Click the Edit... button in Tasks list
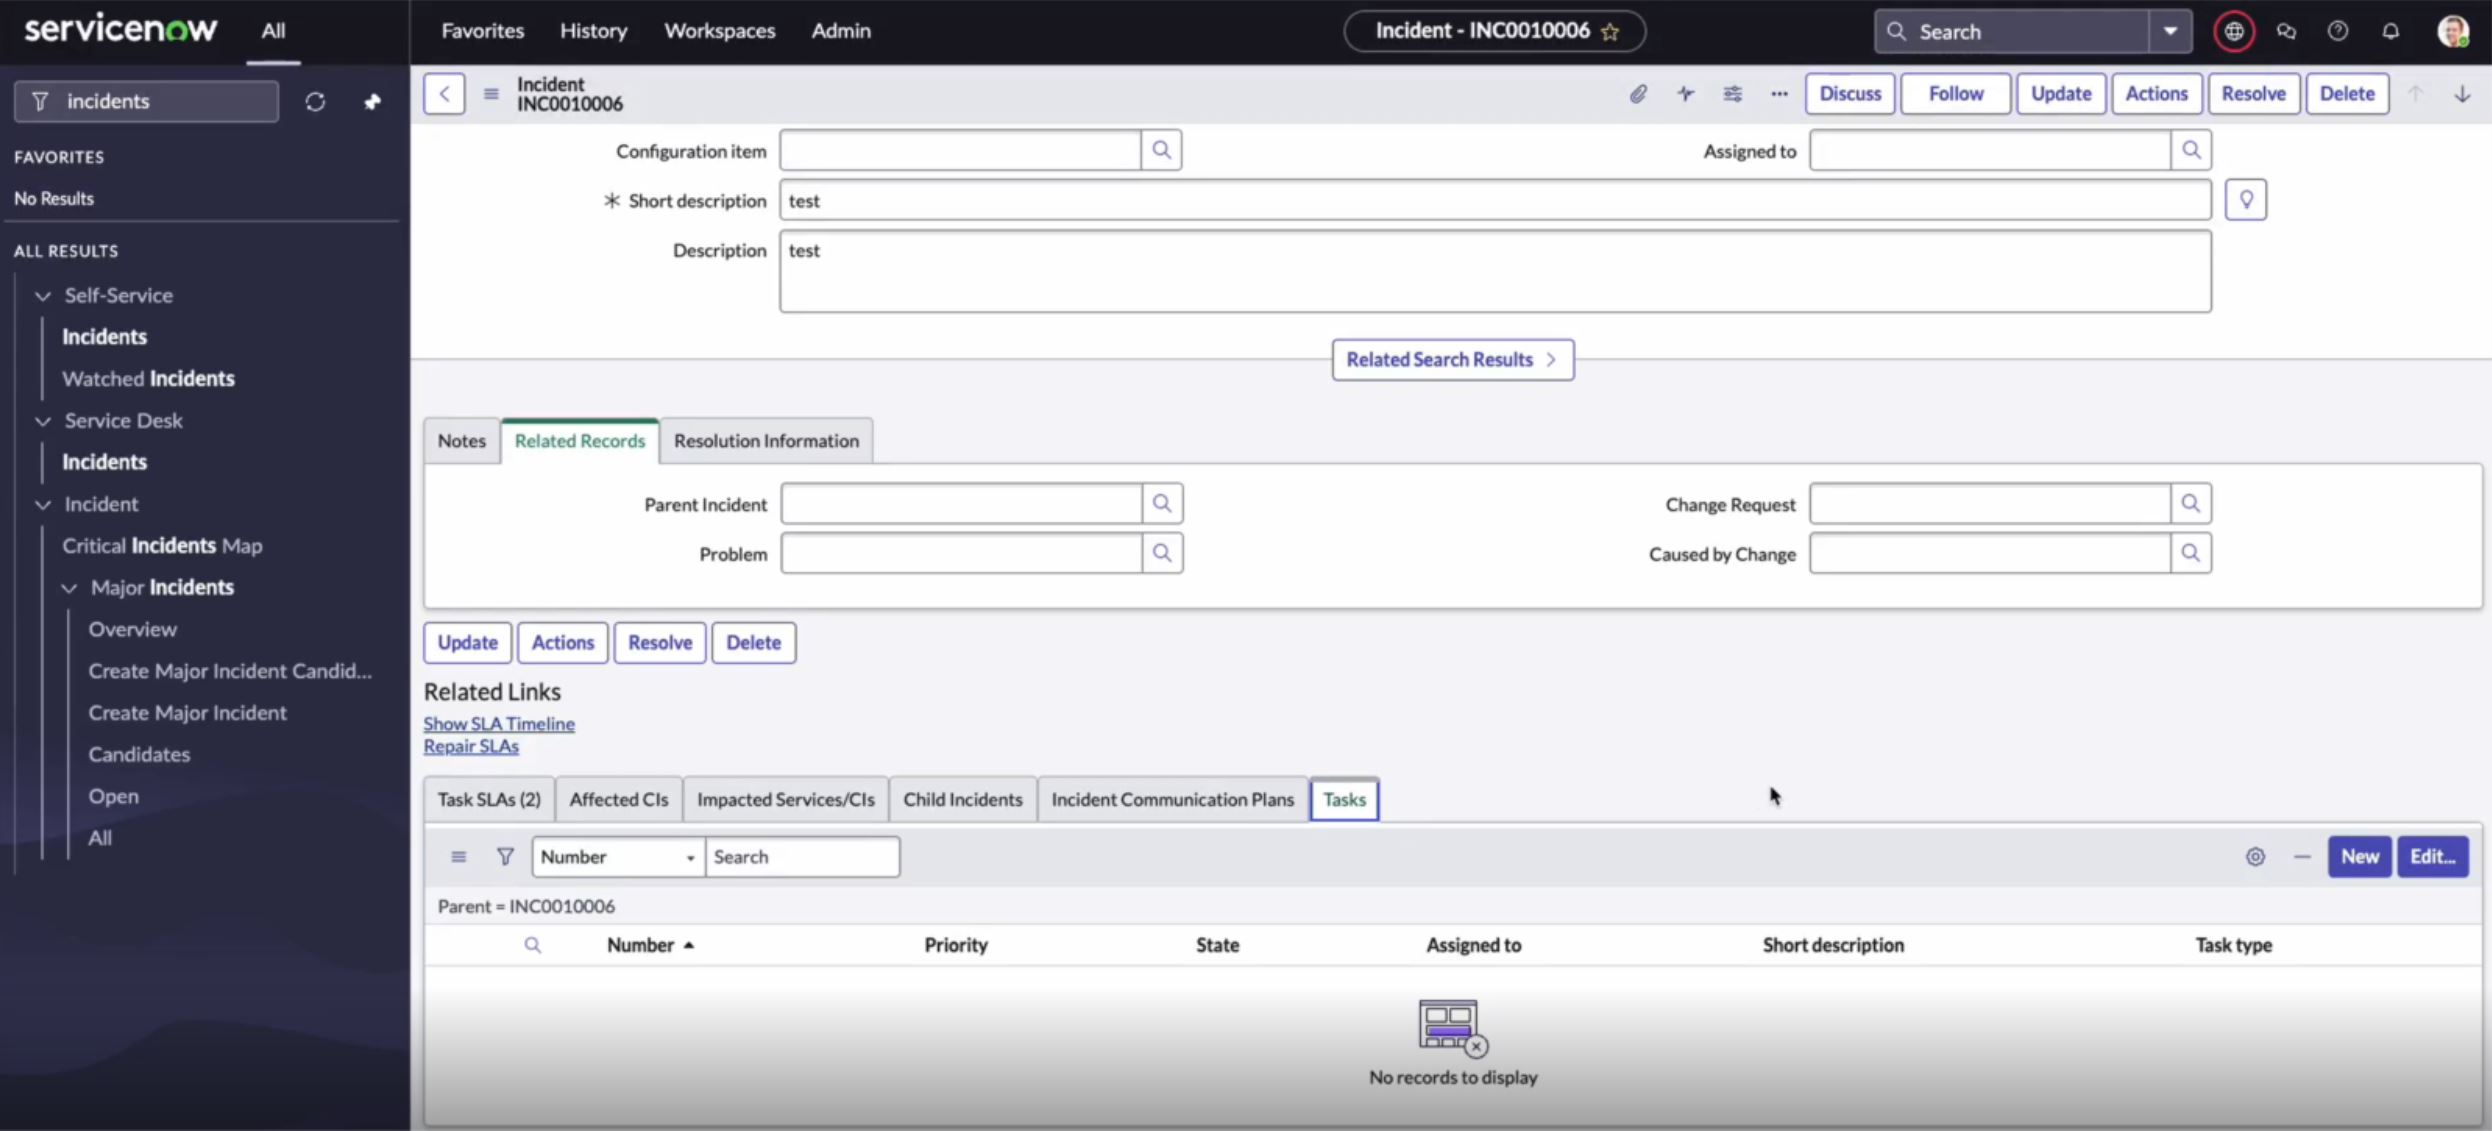 (2433, 857)
